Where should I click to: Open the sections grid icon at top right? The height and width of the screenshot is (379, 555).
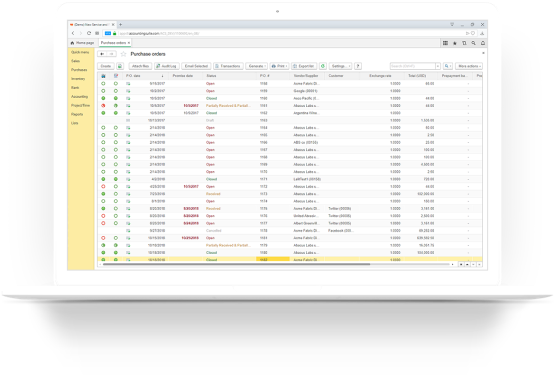(x=445, y=43)
